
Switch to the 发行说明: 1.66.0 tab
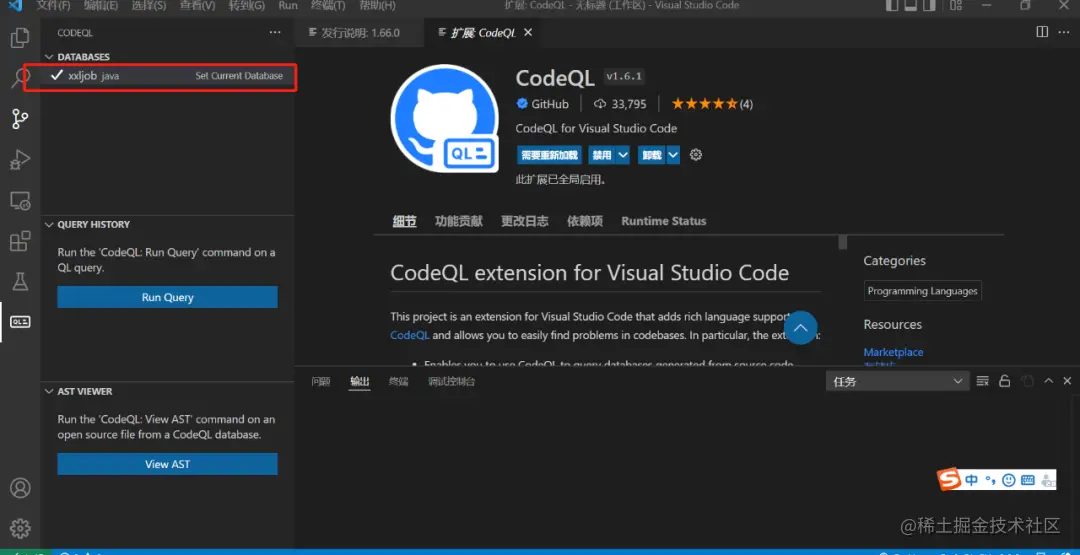360,32
